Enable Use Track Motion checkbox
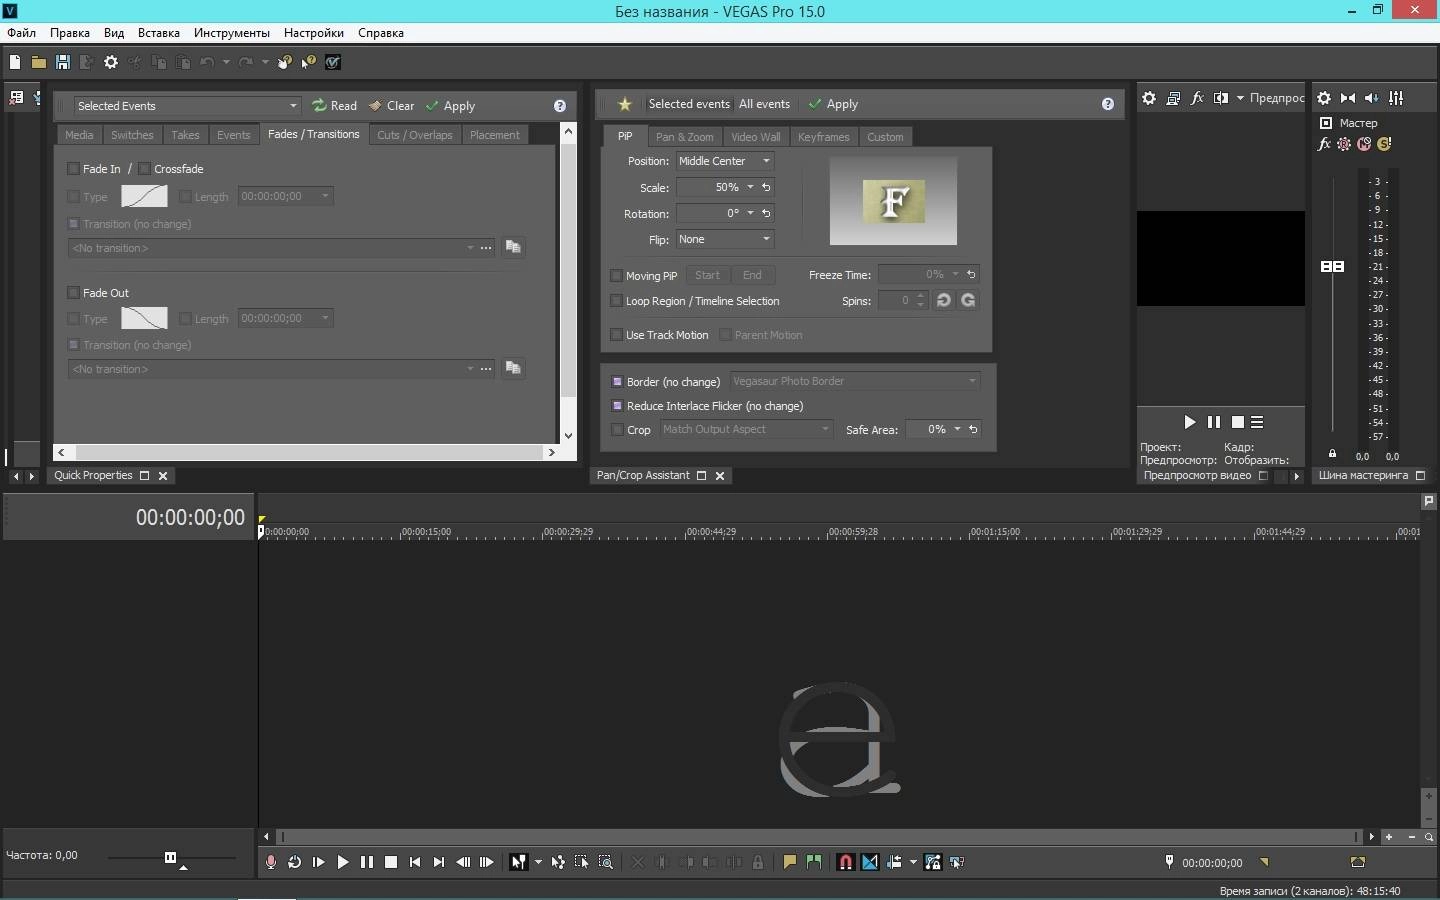This screenshot has height=900, width=1440. pos(616,335)
